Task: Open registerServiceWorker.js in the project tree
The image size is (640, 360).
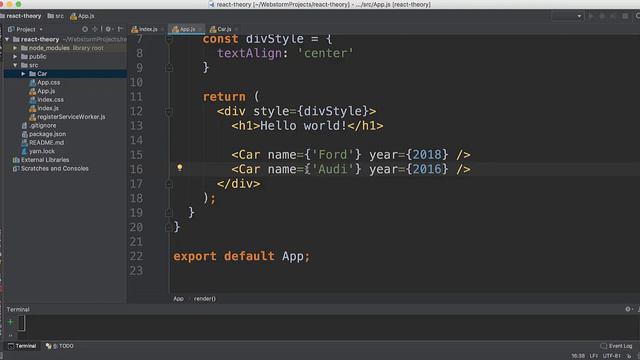Action: (x=71, y=117)
